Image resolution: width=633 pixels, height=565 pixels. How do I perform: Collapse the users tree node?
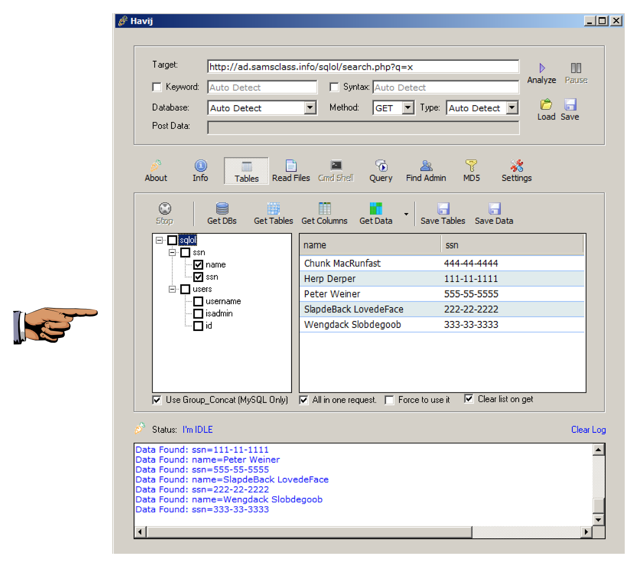coord(172,289)
